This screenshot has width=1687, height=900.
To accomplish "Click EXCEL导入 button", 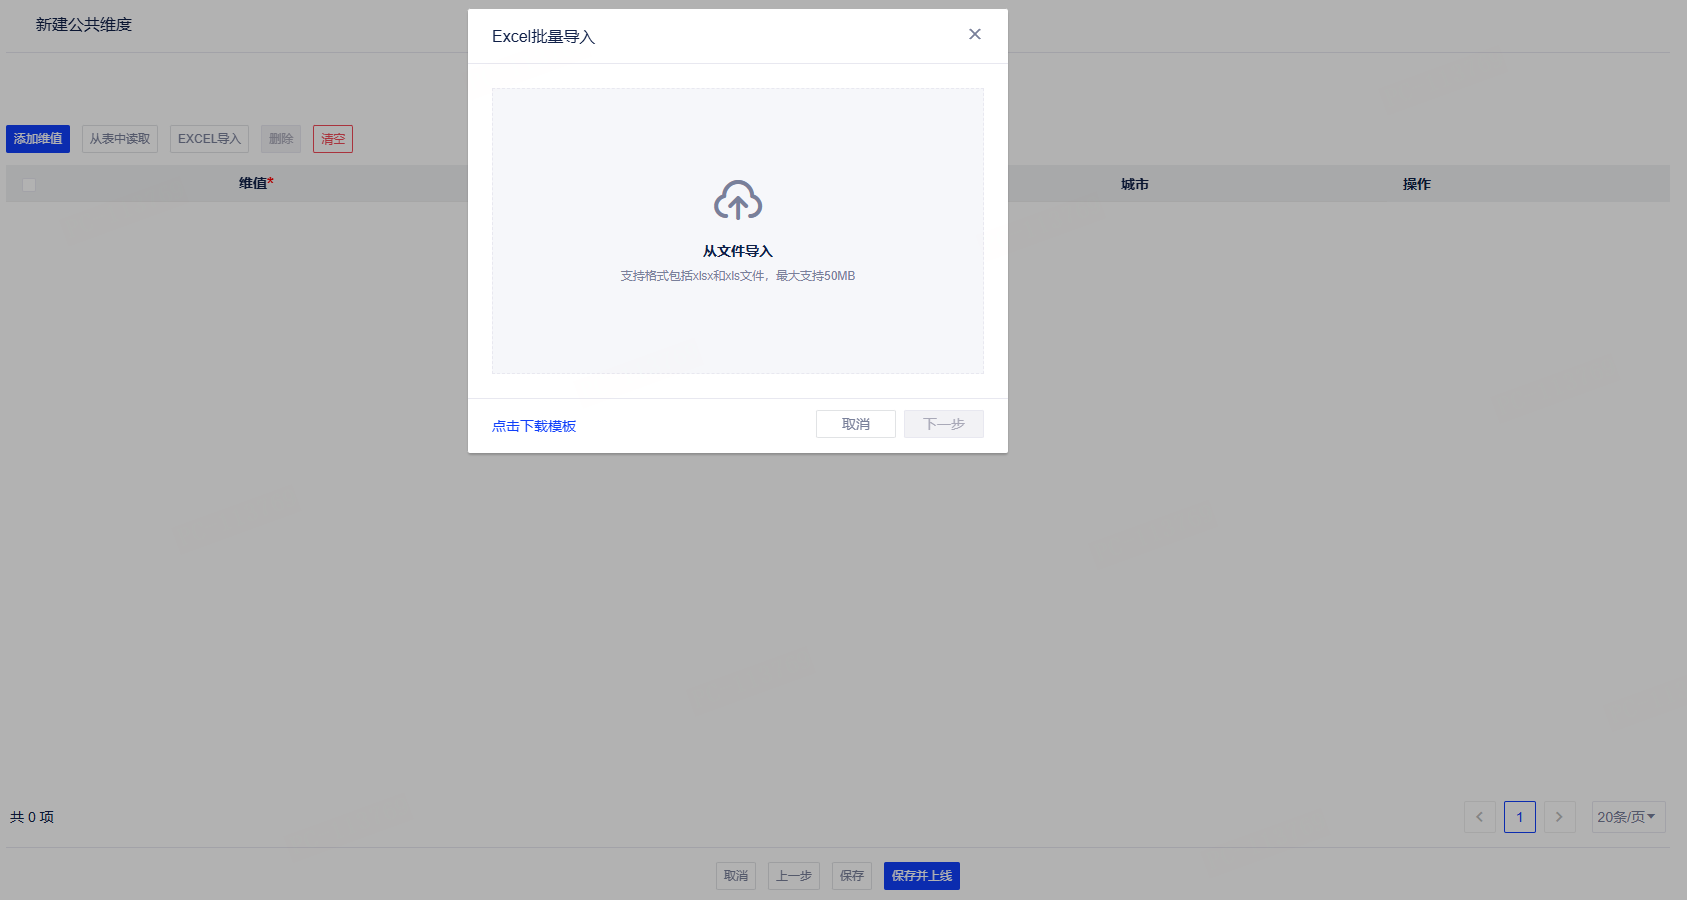I will [209, 139].
